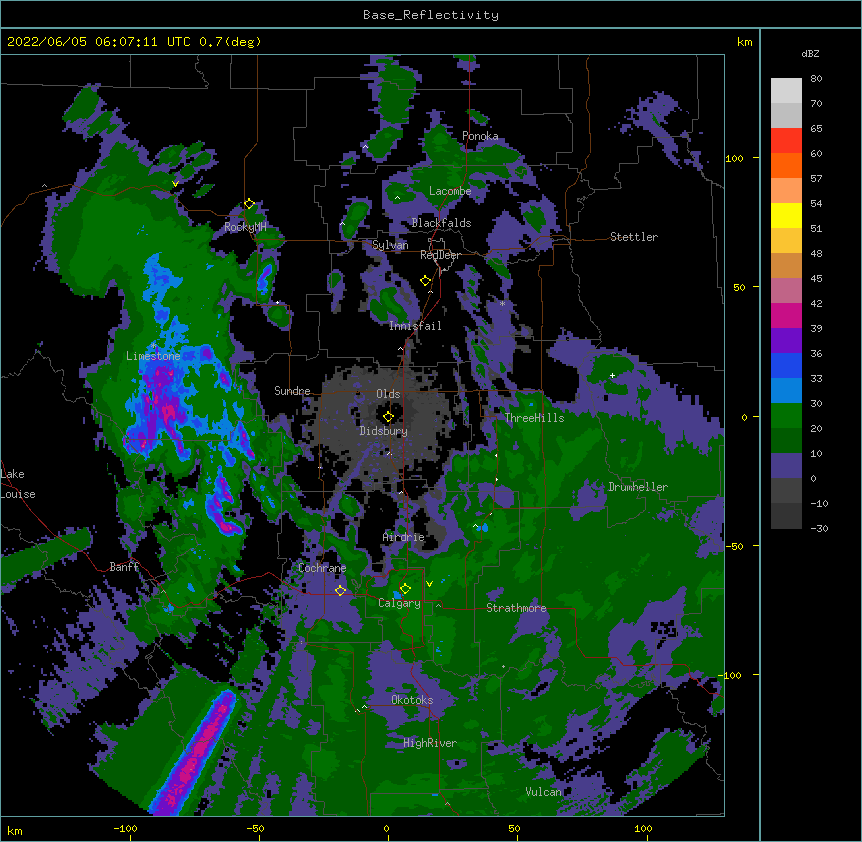
Task: Click the yellow marker right of Cochrane label
Action: pyautogui.click(x=340, y=591)
